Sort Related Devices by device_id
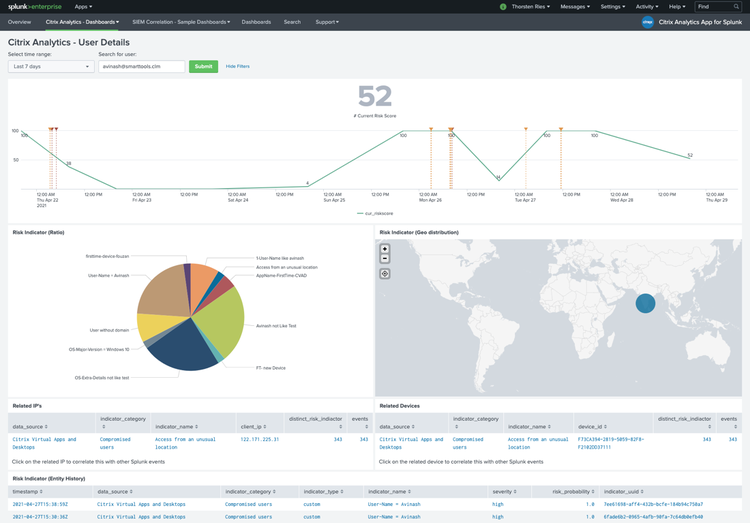The image size is (750, 523). pyautogui.click(x=592, y=426)
